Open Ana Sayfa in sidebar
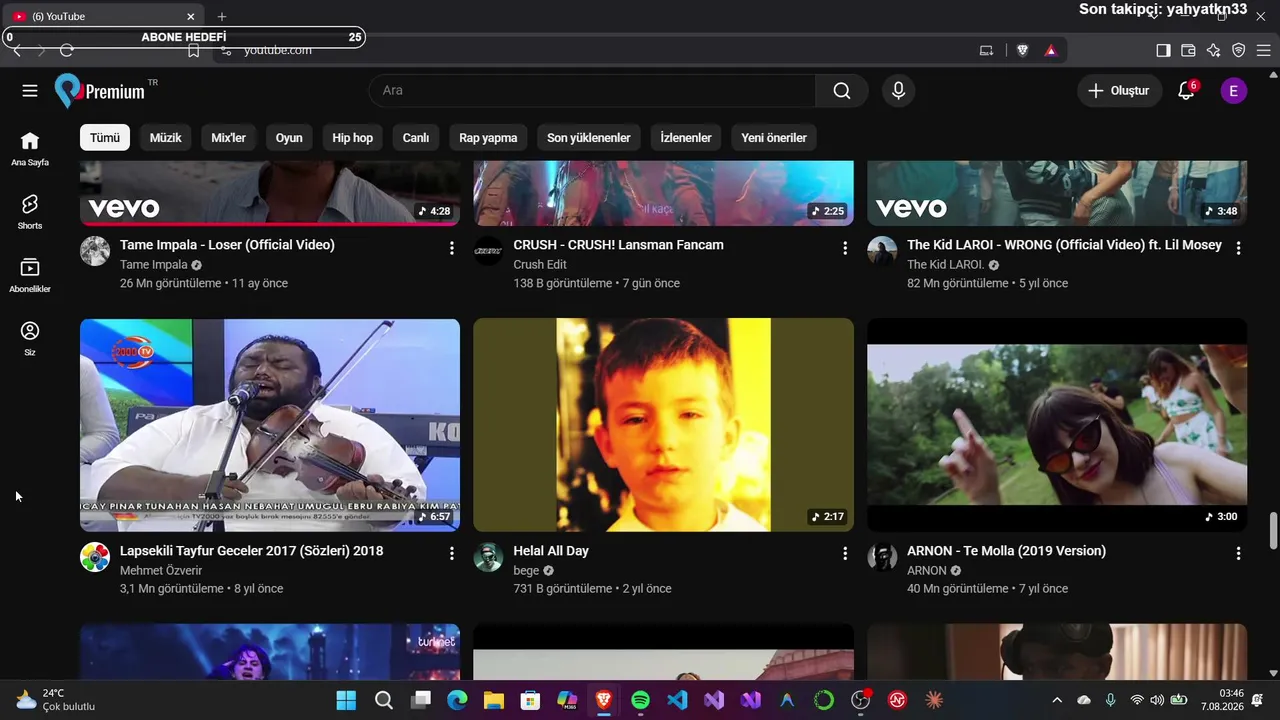The image size is (1280, 720). (30, 148)
